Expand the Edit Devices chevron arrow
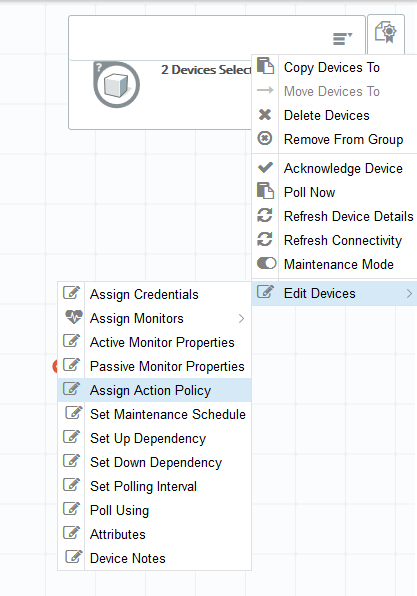 click(409, 293)
